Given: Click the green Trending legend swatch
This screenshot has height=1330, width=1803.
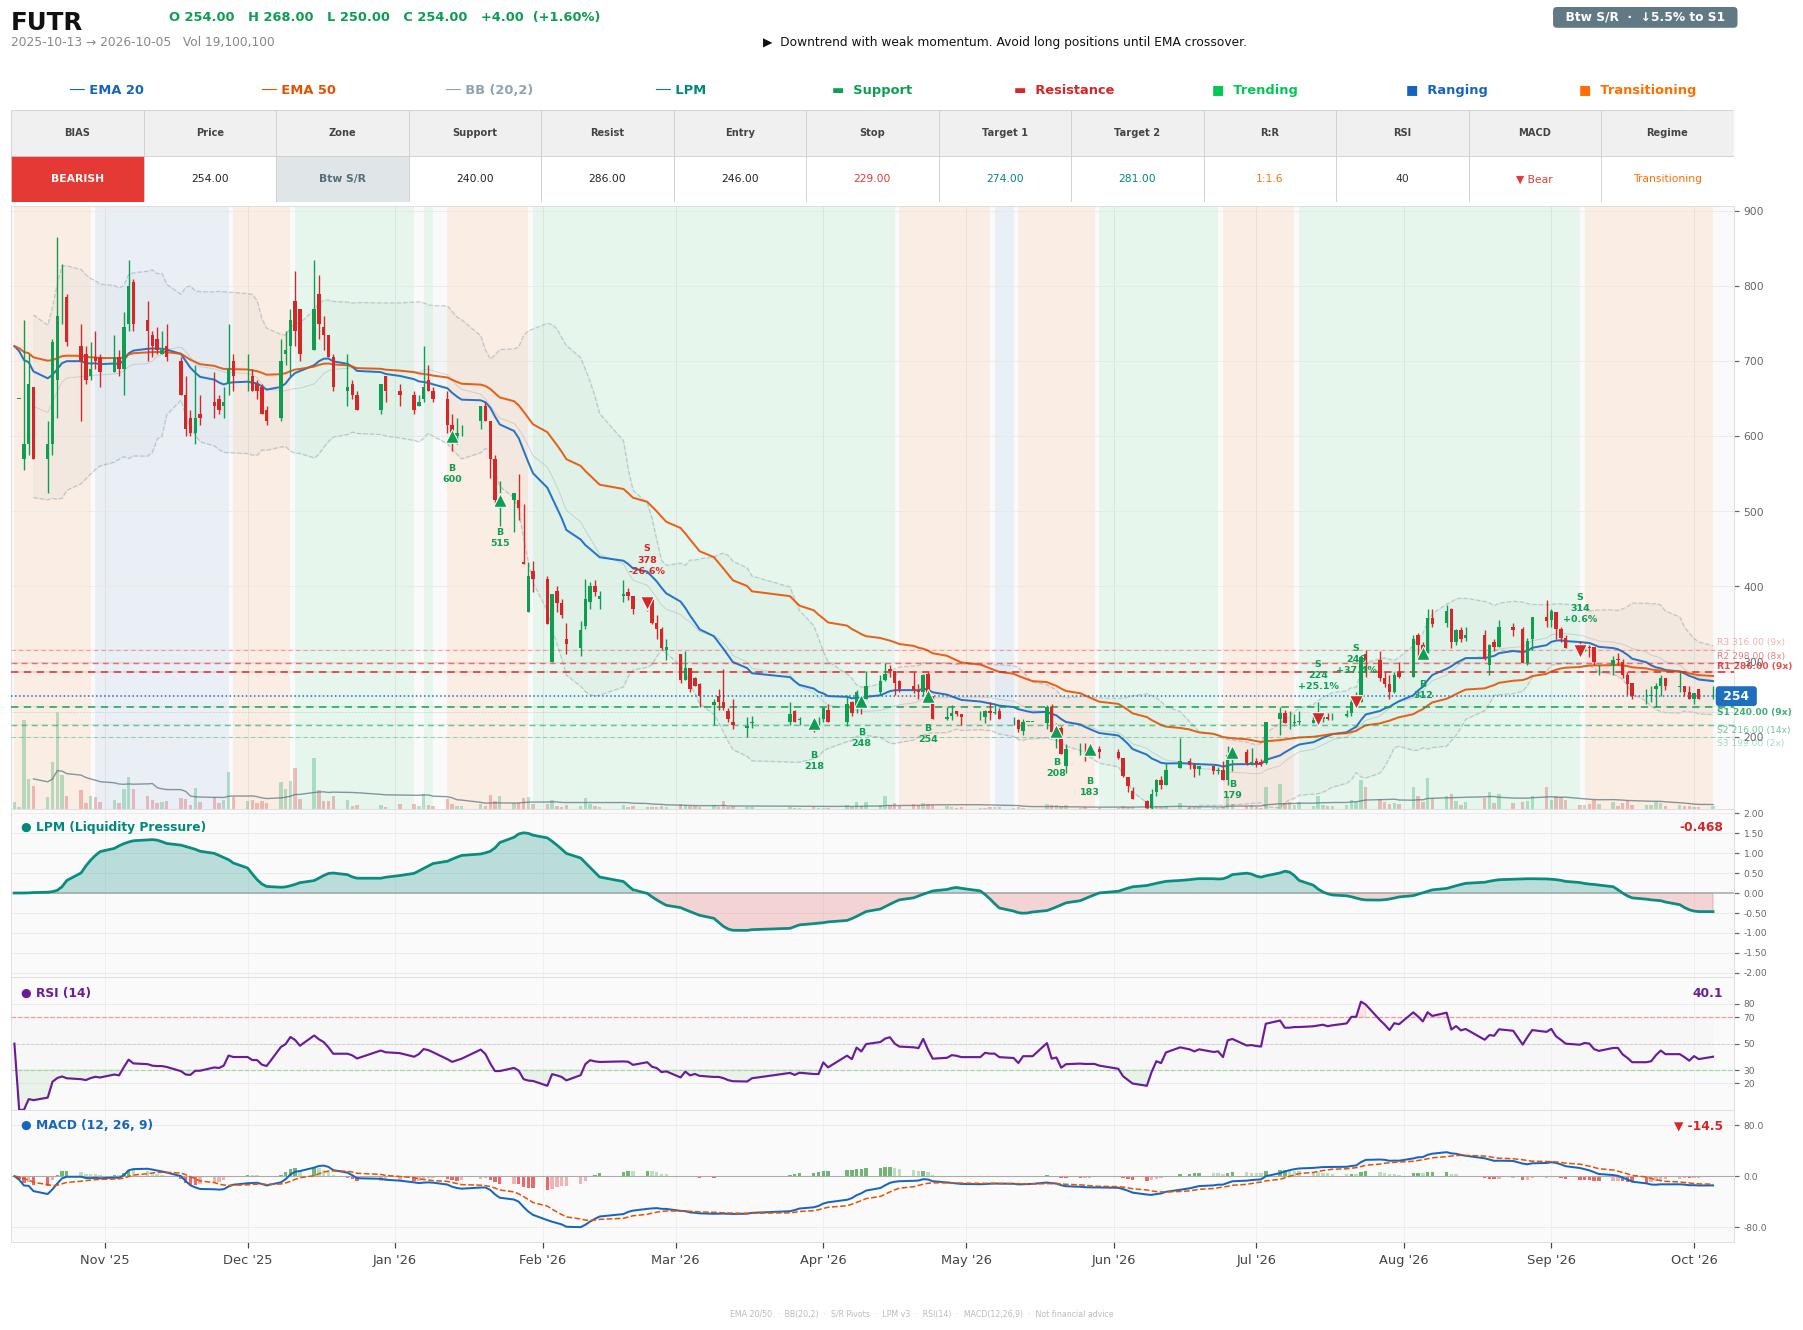Looking at the screenshot, I should [x=1218, y=90].
